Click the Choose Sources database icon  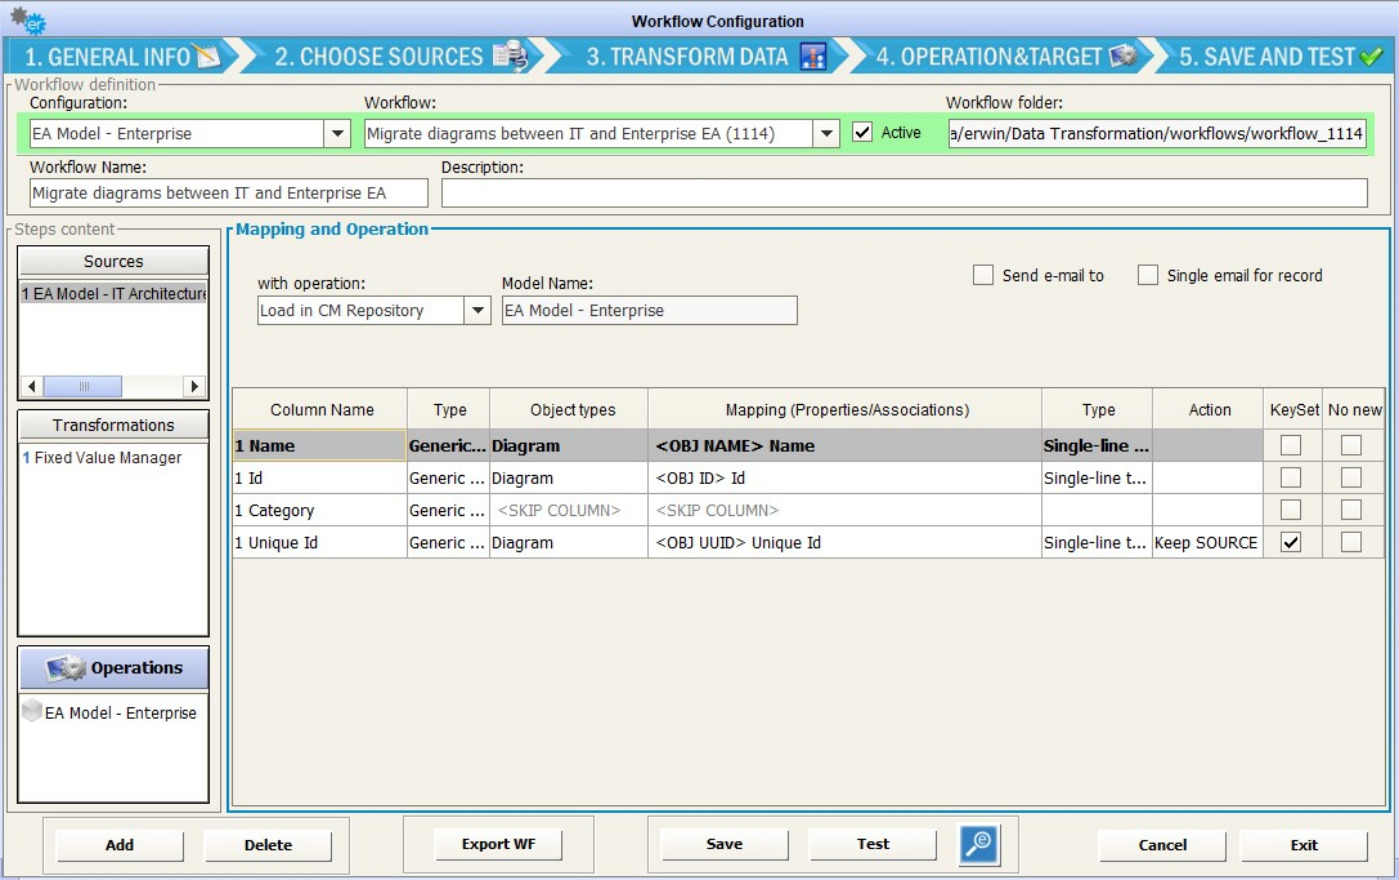(x=511, y=57)
